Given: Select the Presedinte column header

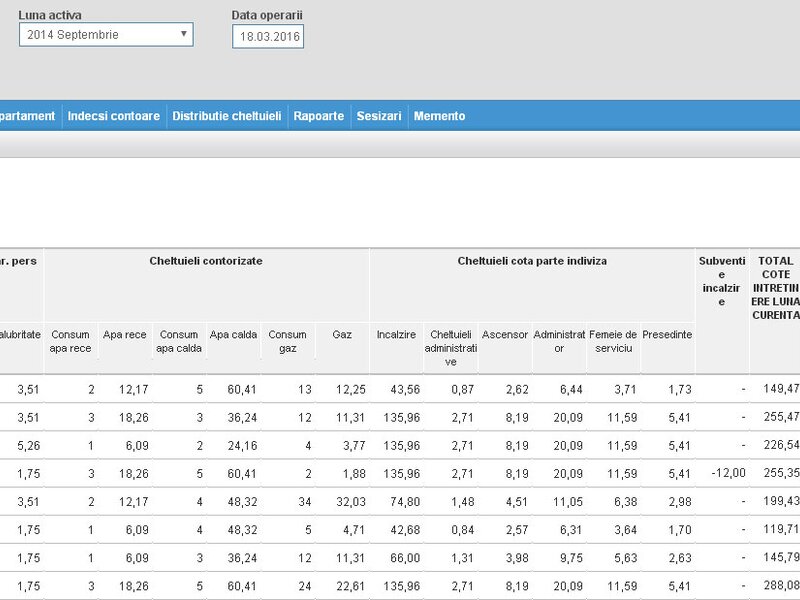Looking at the screenshot, I should [x=667, y=335].
